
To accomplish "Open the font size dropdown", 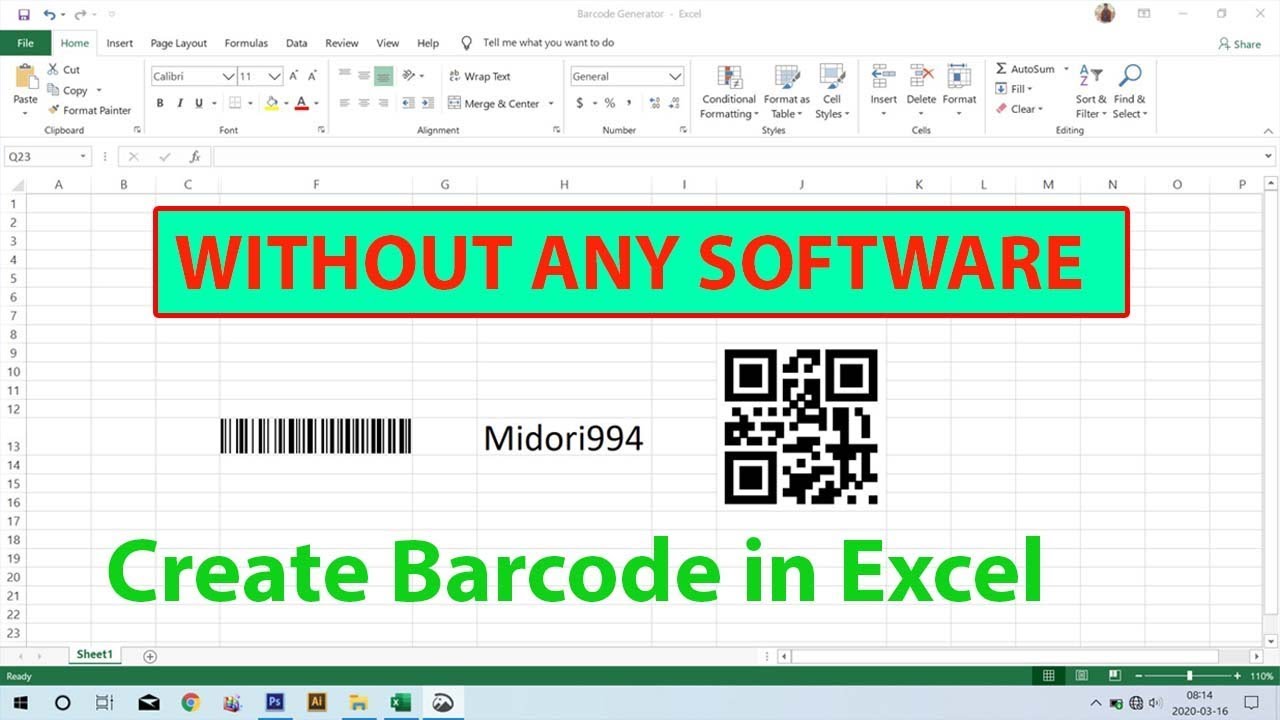I will (x=276, y=76).
